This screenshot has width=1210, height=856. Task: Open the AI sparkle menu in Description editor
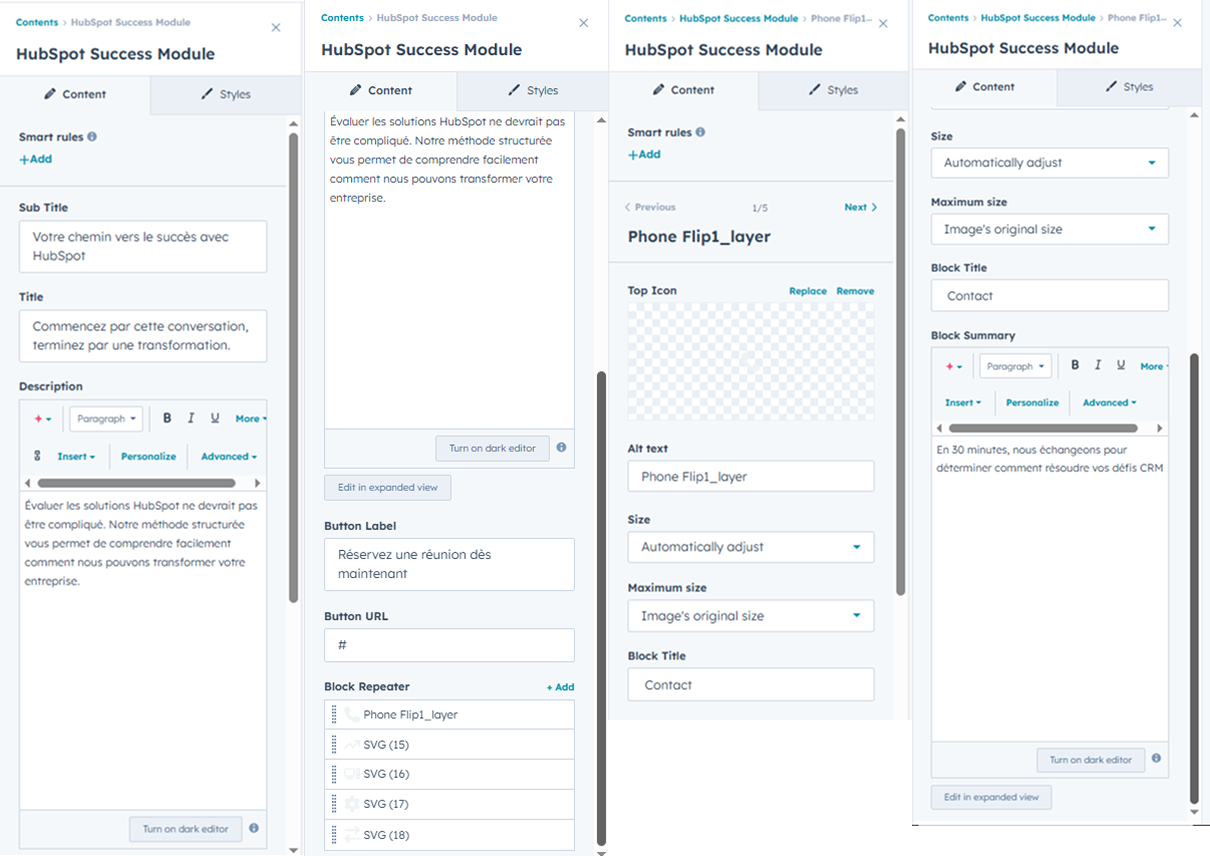pyautogui.click(x=43, y=419)
